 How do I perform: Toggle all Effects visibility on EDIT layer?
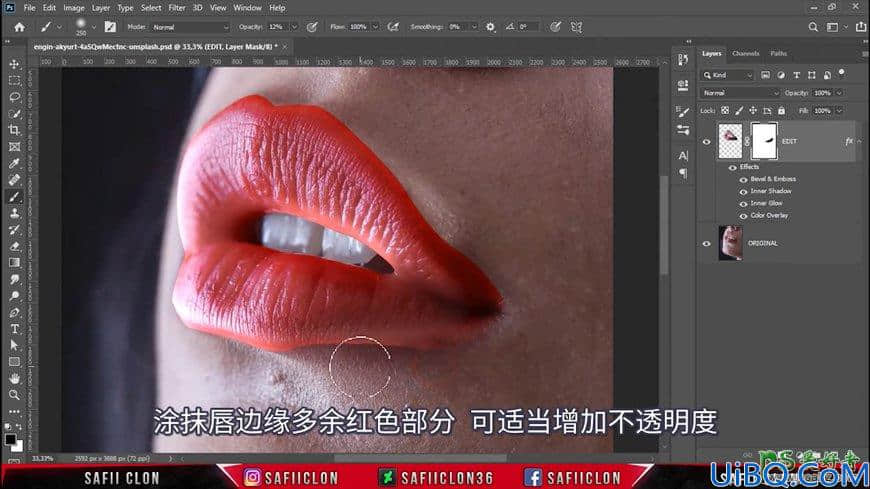(732, 167)
